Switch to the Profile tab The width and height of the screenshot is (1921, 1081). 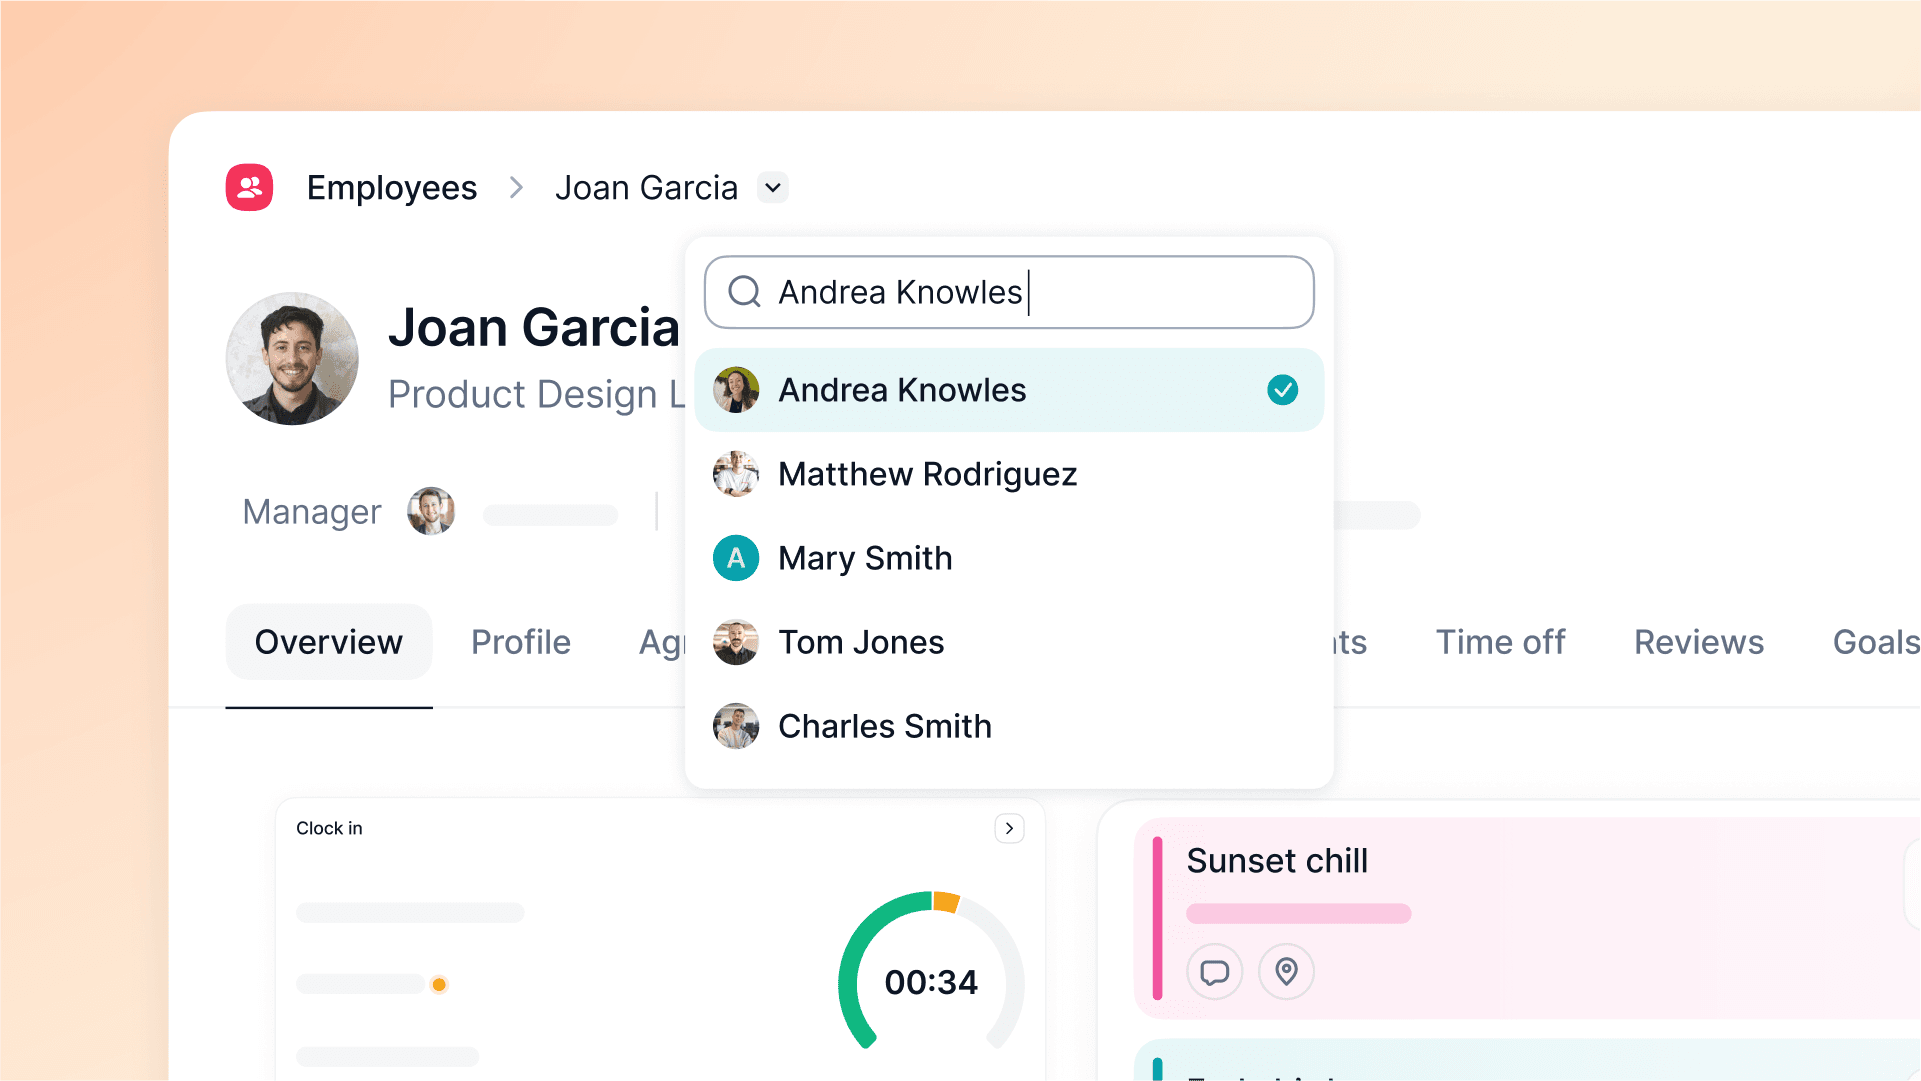click(521, 642)
